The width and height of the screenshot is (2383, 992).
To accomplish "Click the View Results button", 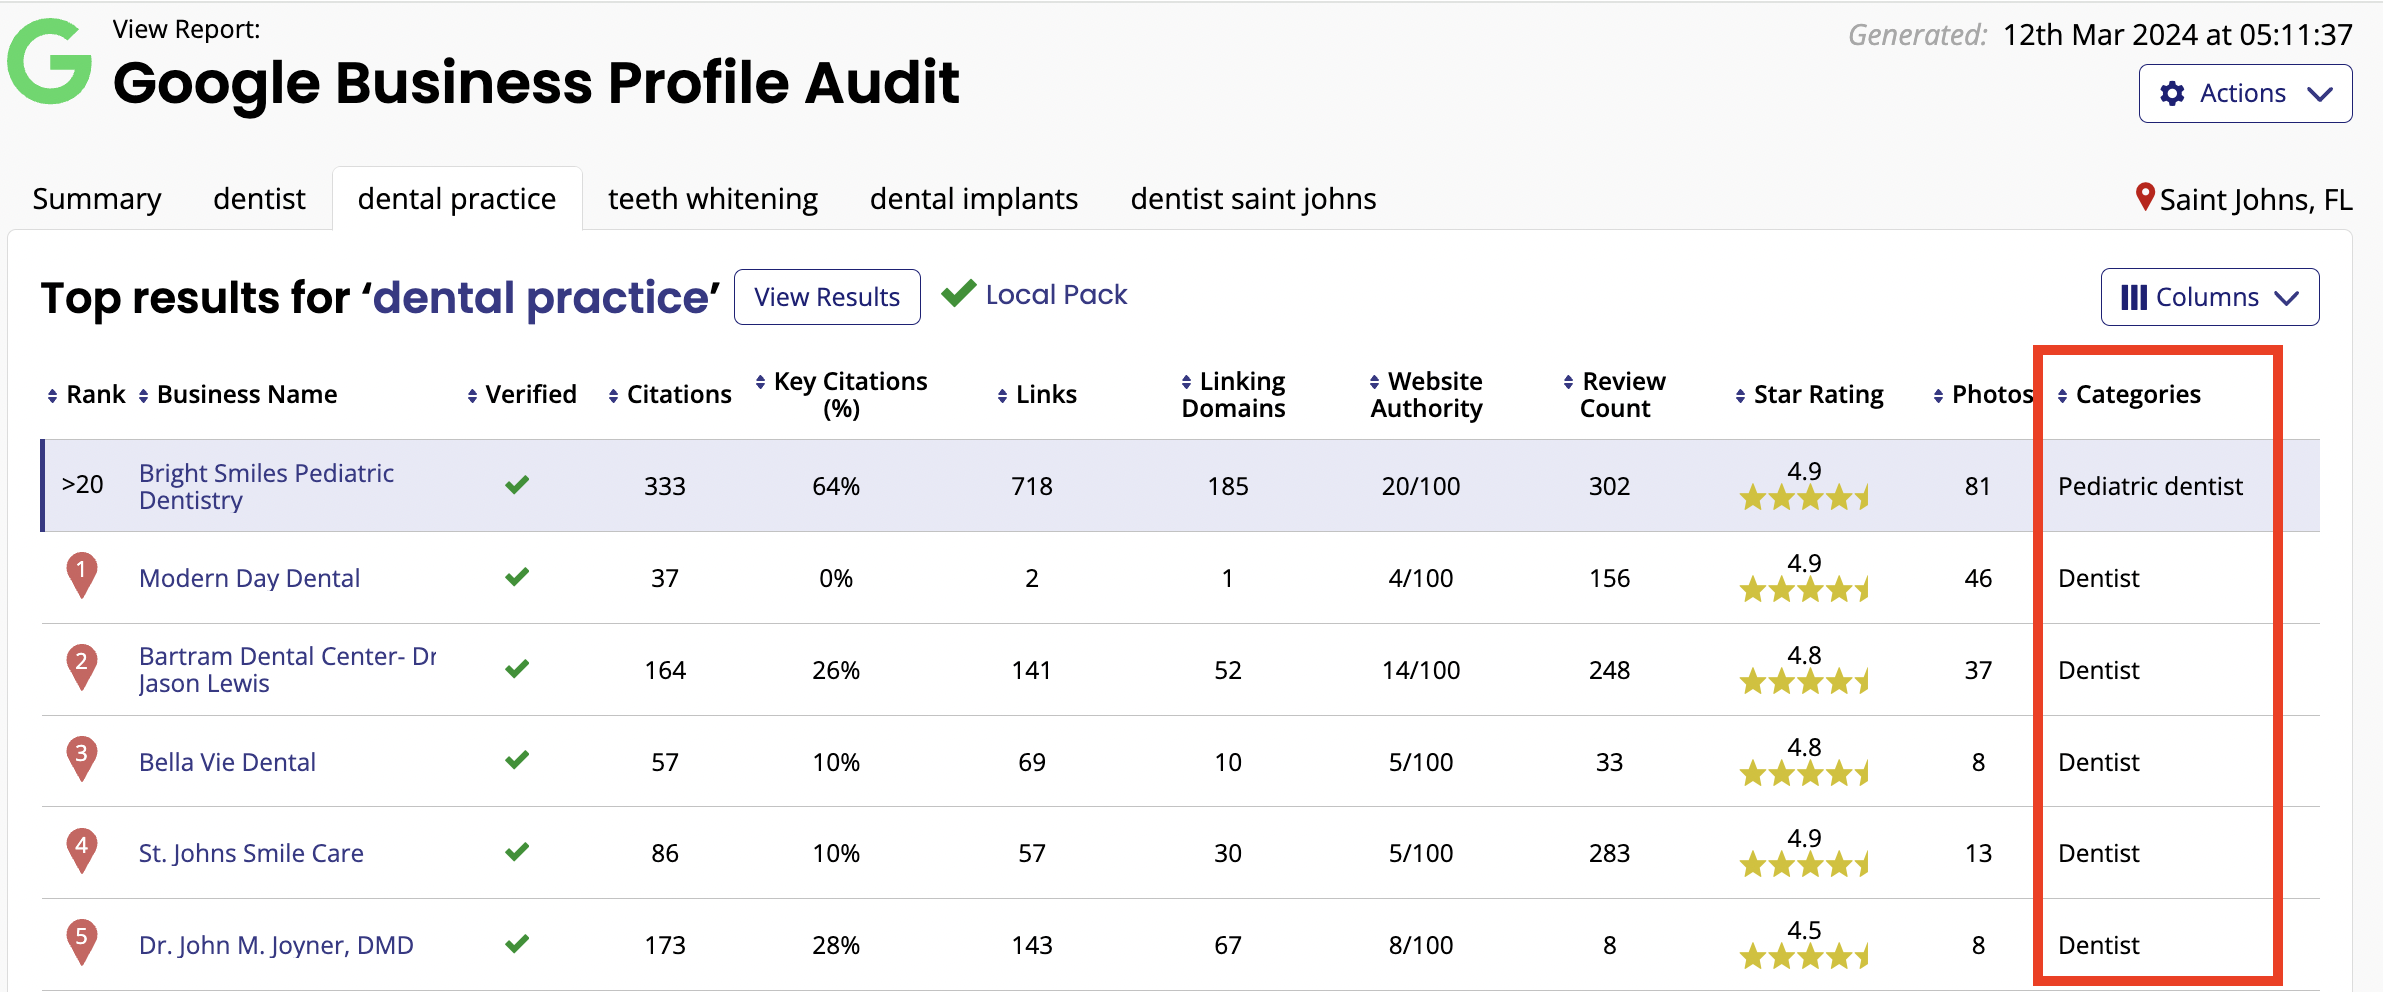I will click(827, 297).
